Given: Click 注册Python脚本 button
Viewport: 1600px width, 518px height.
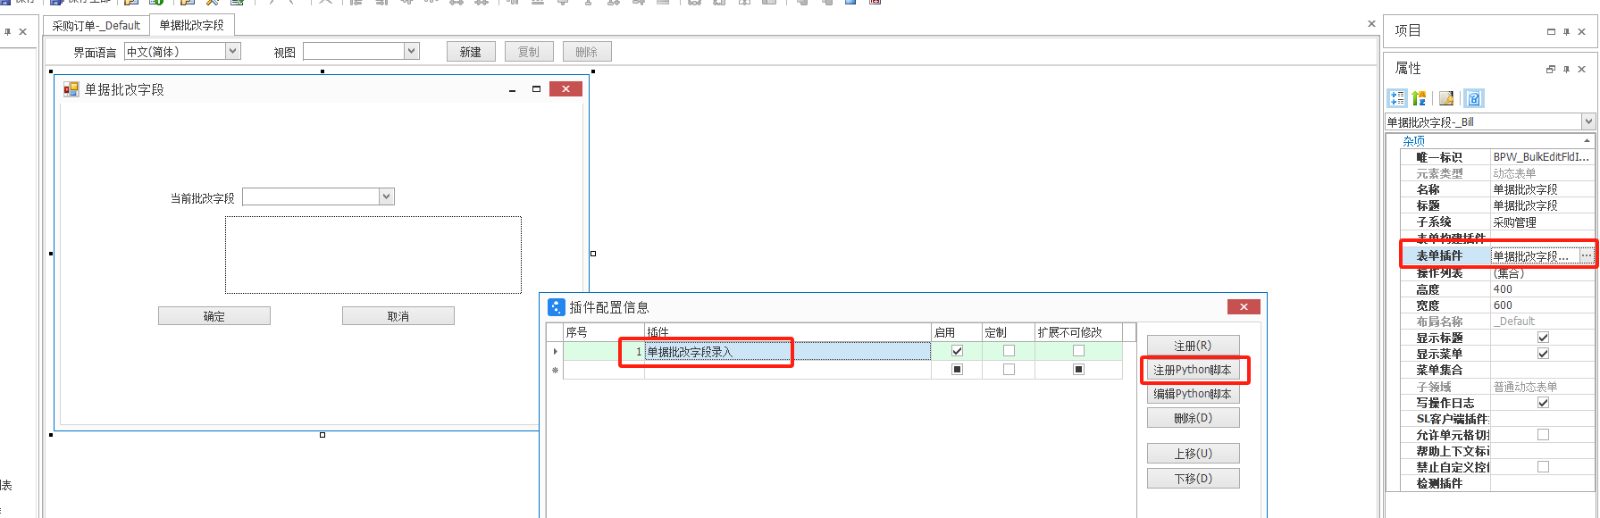Looking at the screenshot, I should click(x=1193, y=370).
